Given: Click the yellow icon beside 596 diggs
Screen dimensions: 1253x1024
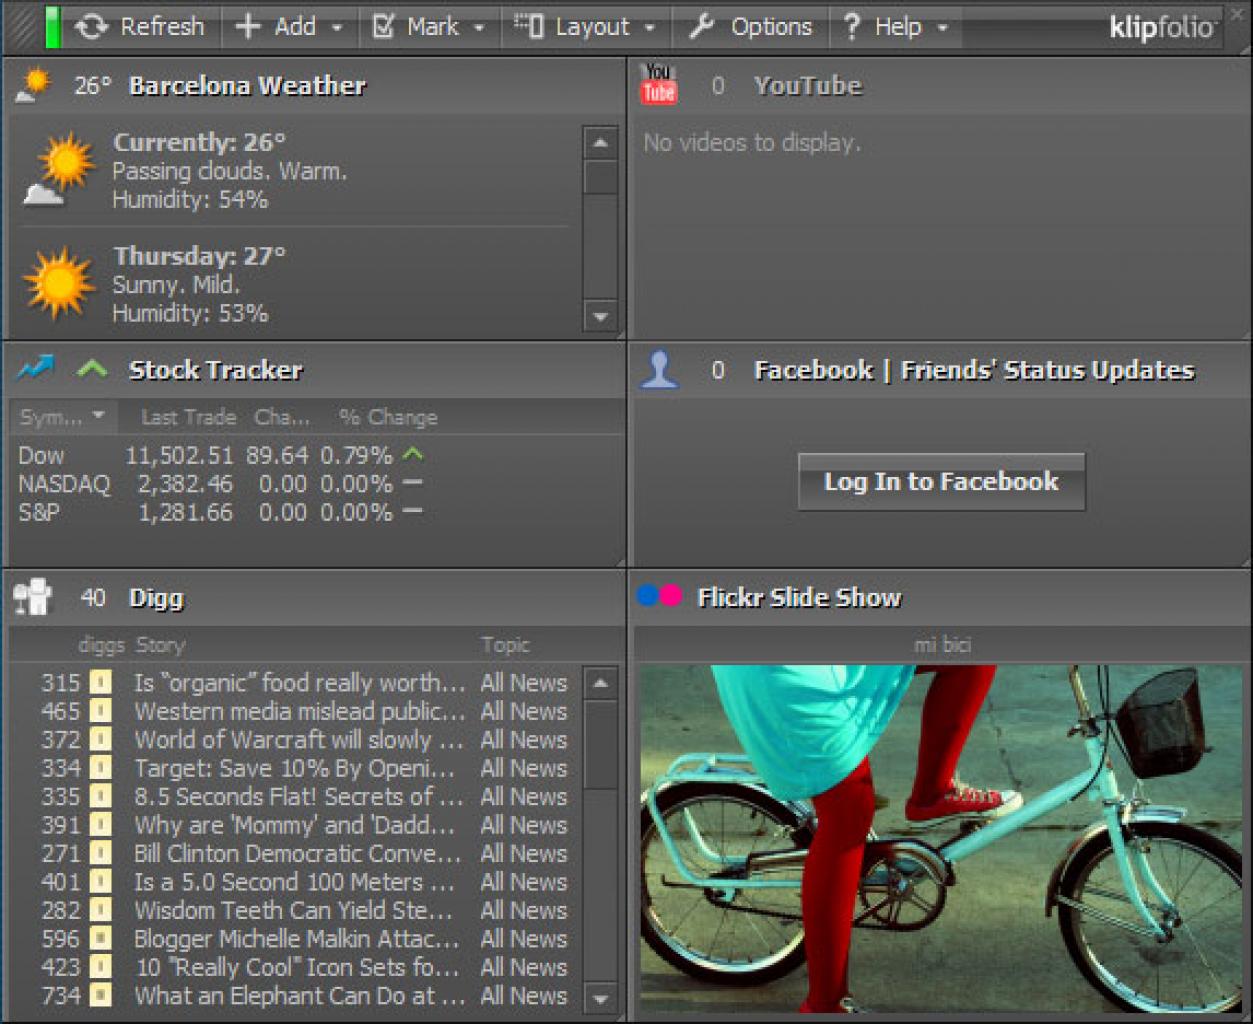Looking at the screenshot, I should [x=100, y=939].
